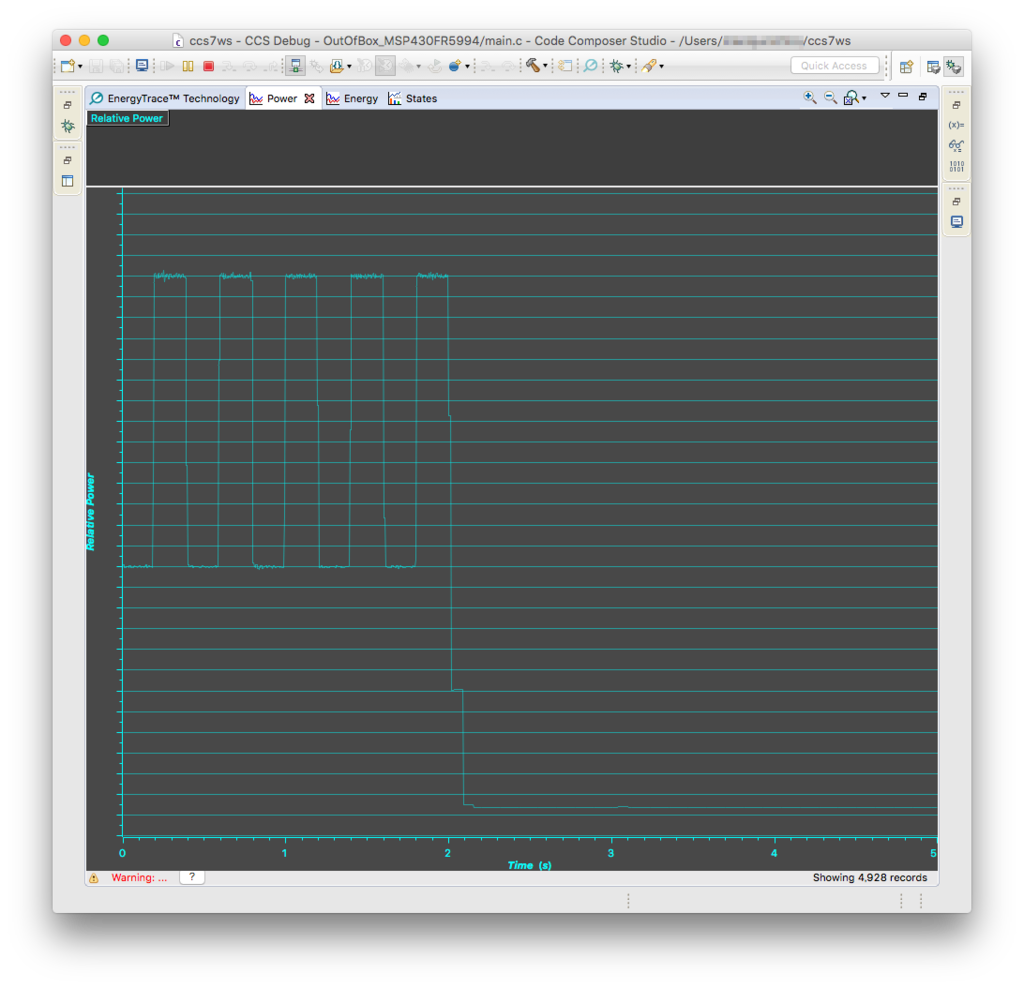Minimize the Power view panel

coord(903,95)
